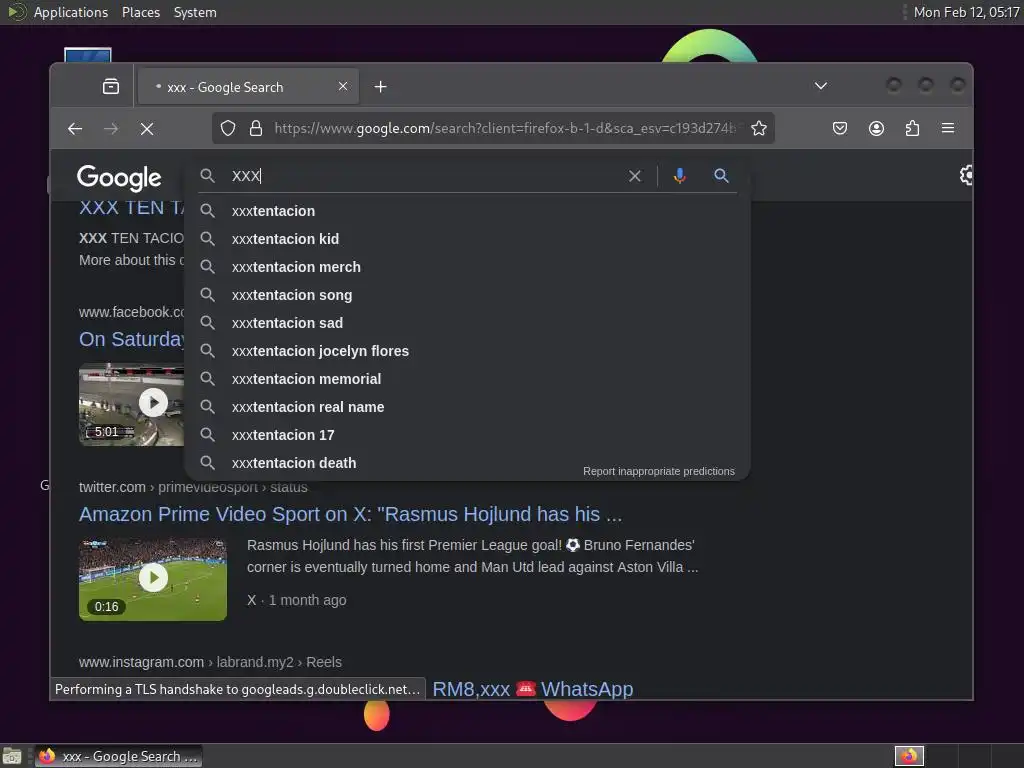Click the padlock site info icon
The image size is (1024, 768).
click(x=256, y=128)
